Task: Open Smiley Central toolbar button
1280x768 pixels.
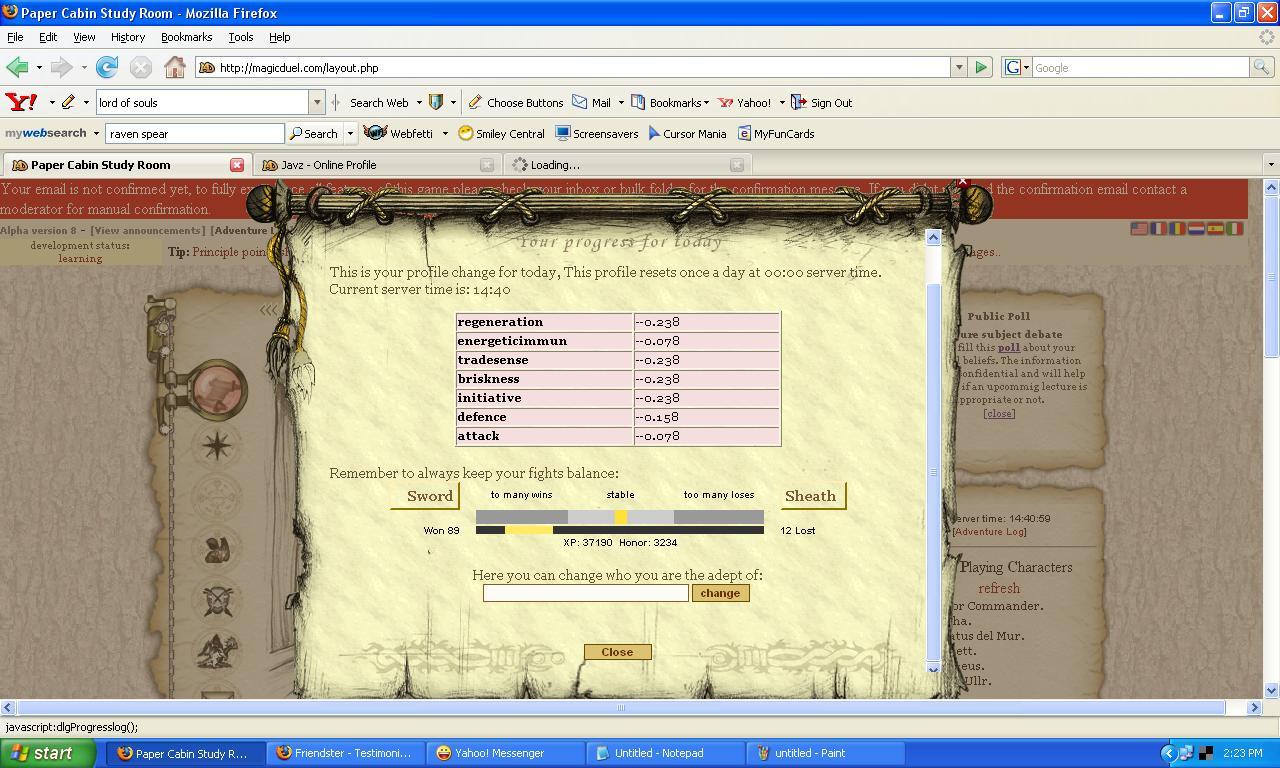Action: 501,133
